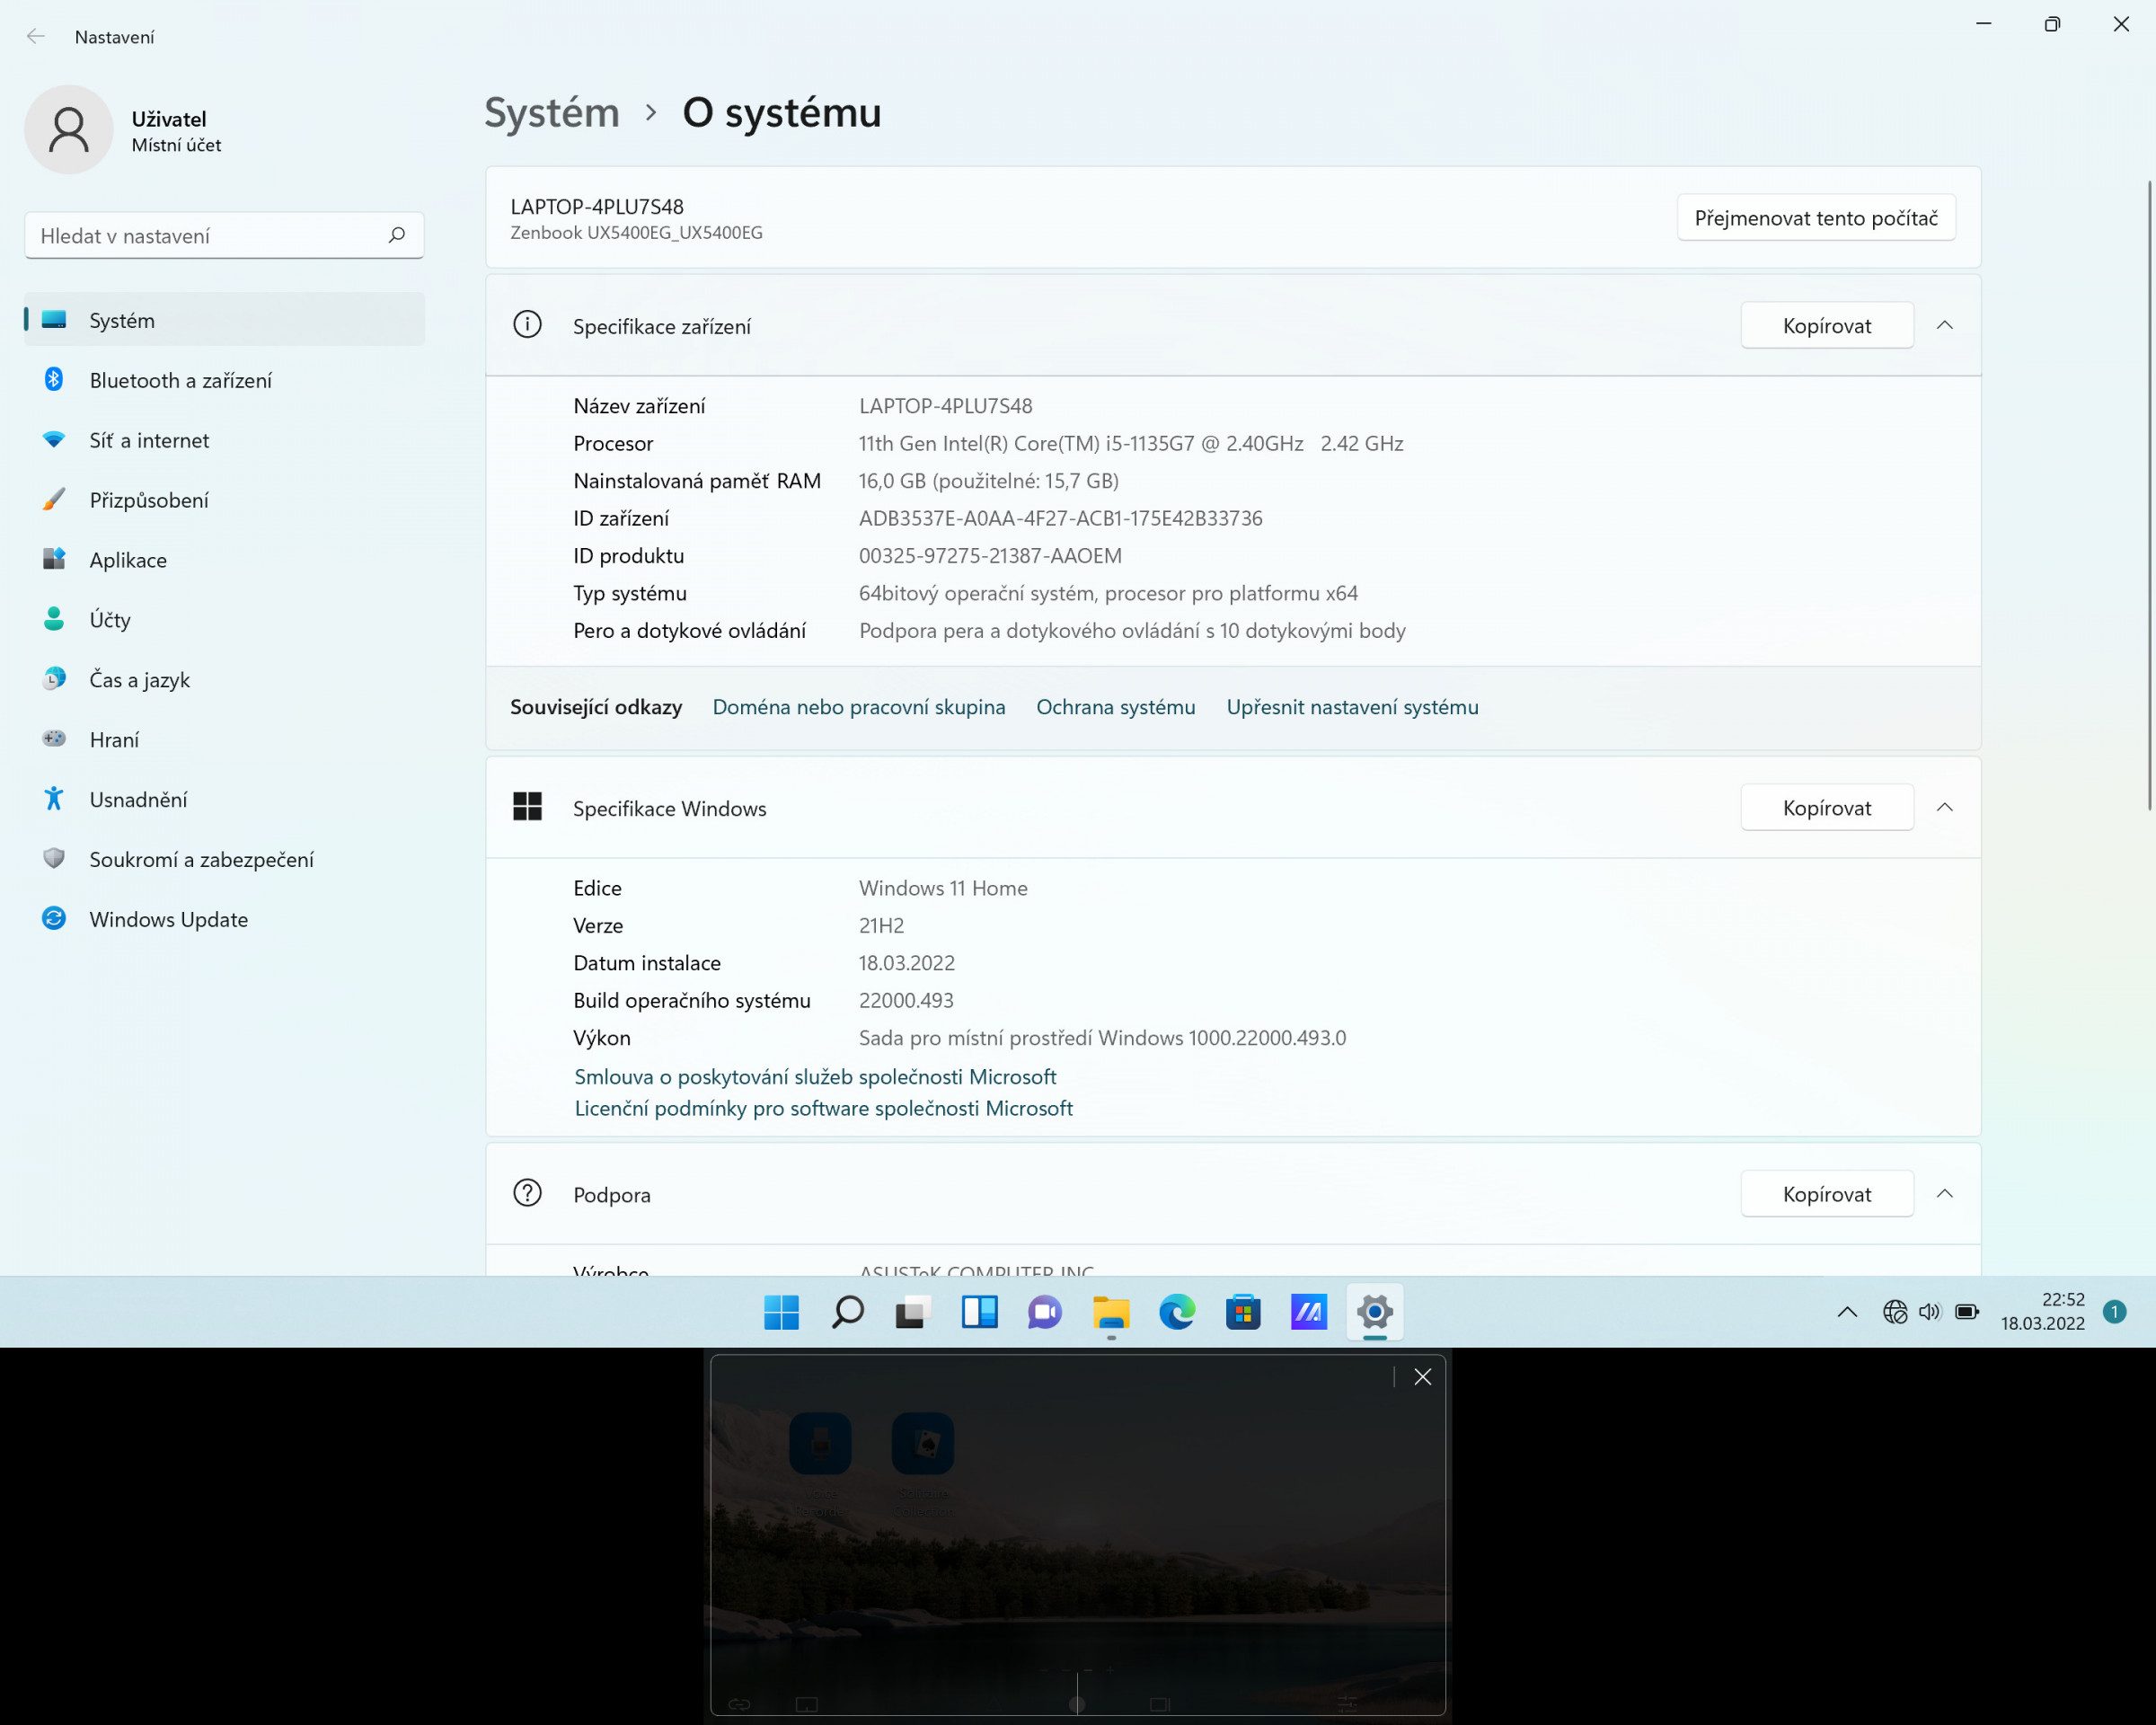Click the build number 22000.493

point(906,1000)
